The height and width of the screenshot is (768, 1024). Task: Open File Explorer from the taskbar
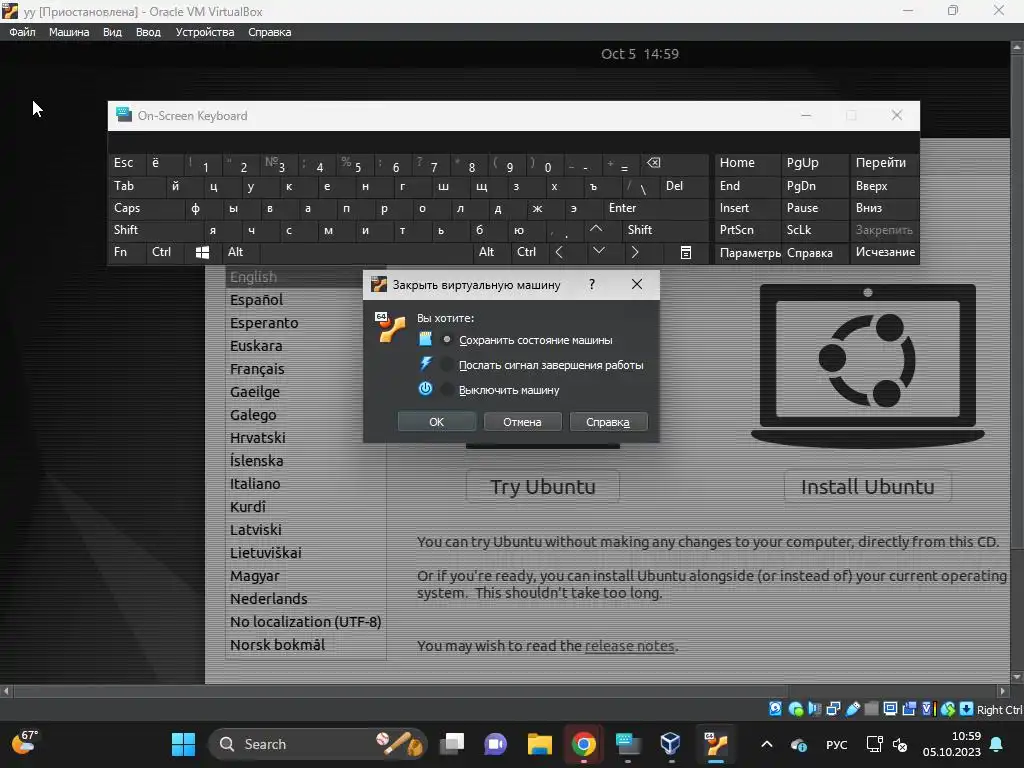[540, 744]
